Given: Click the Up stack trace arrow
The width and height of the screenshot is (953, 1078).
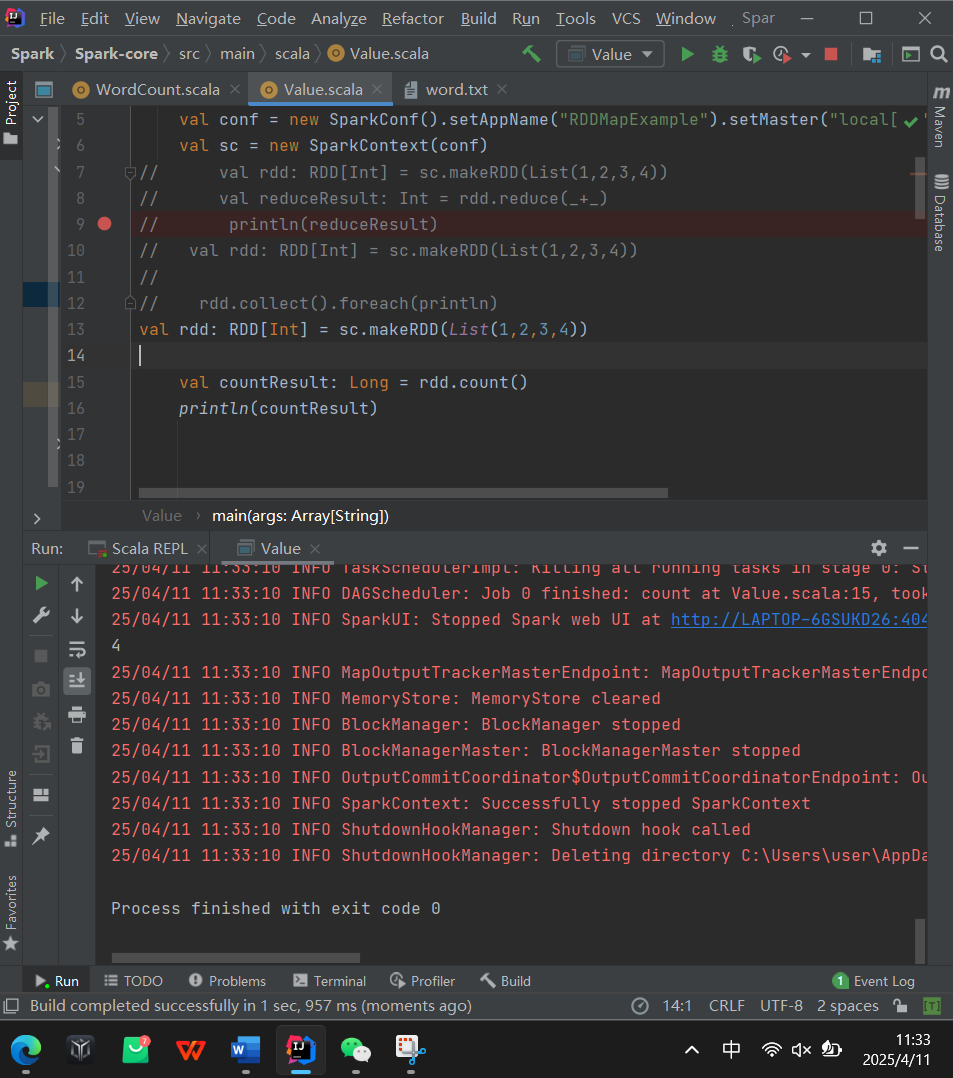Looking at the screenshot, I should click(77, 584).
